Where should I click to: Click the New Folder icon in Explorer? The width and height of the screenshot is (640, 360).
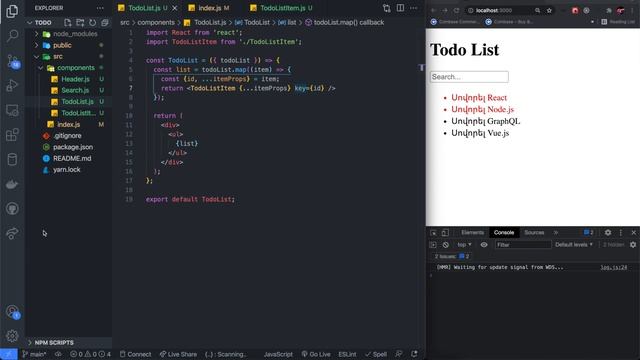80,22
